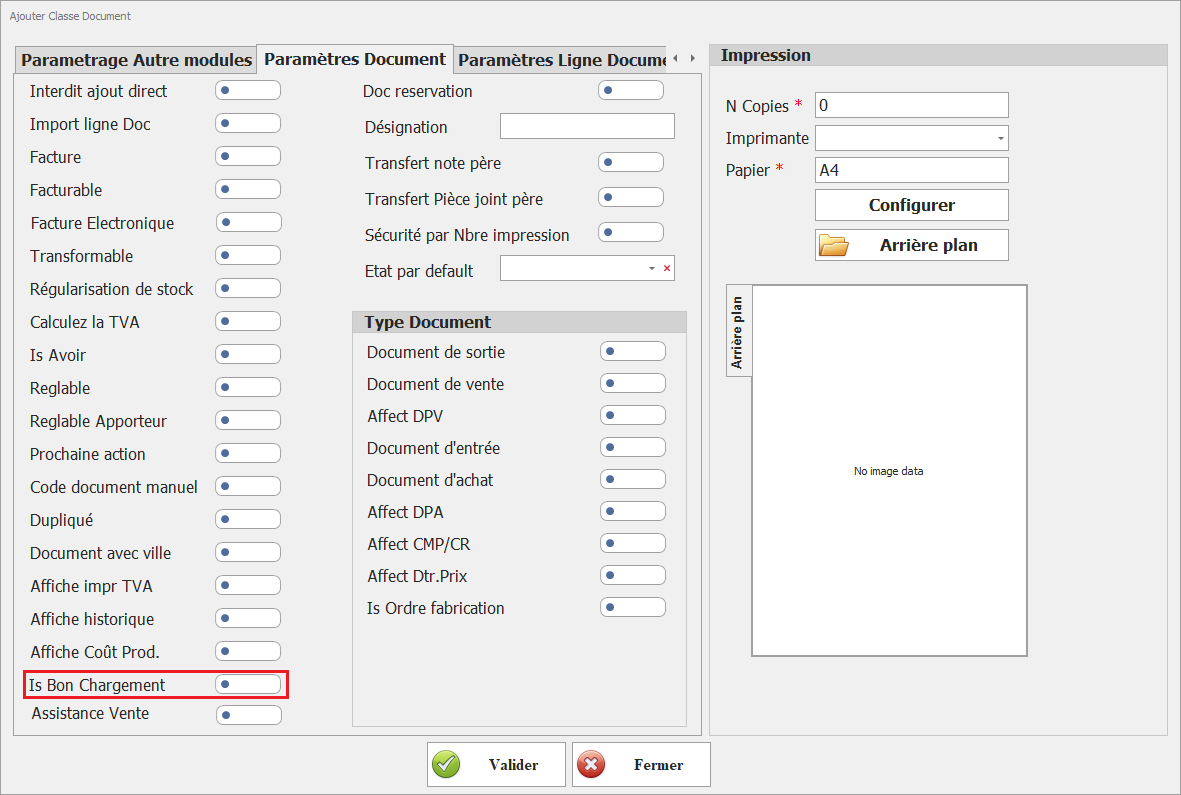Click the Papier field showing A4
Viewport: 1181px width, 795px height.
[911, 170]
